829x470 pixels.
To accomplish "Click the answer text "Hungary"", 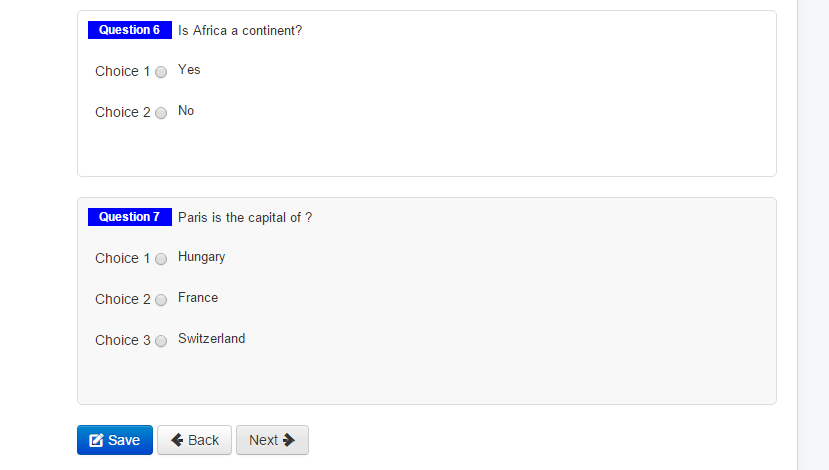I will (201, 257).
